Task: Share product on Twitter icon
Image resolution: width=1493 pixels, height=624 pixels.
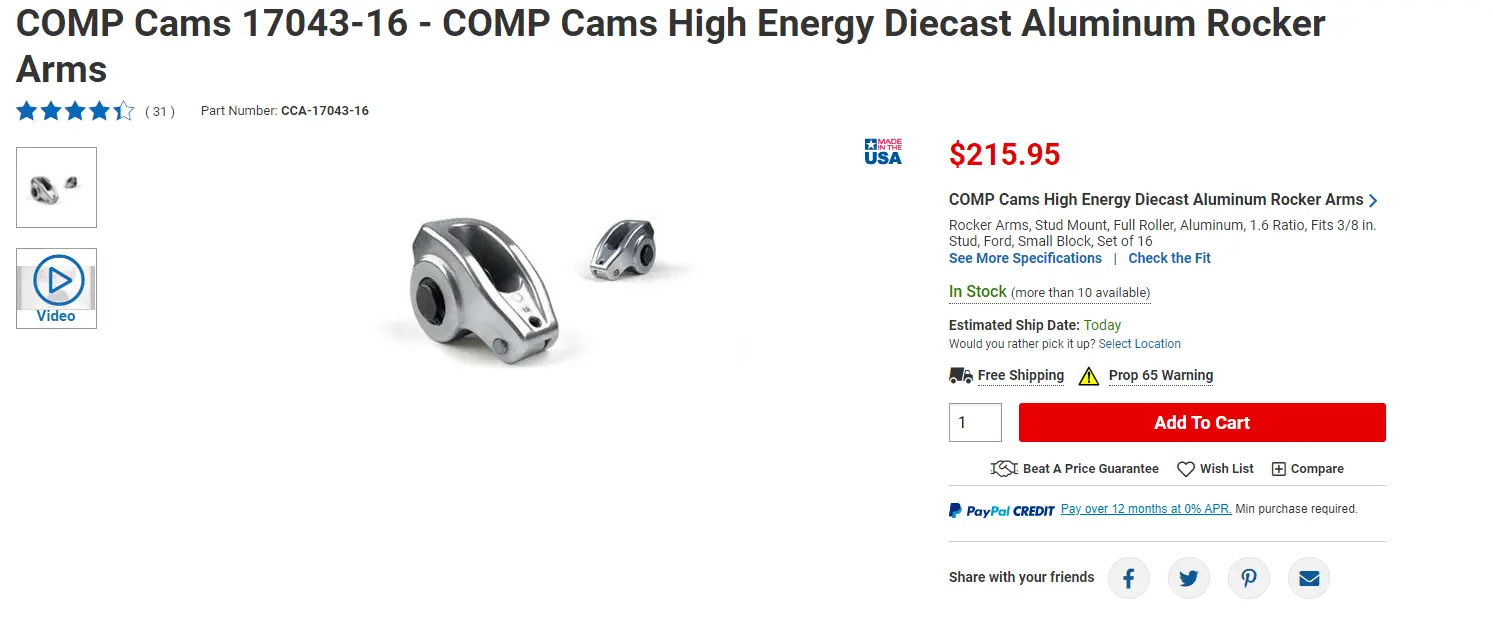Action: coord(1188,578)
